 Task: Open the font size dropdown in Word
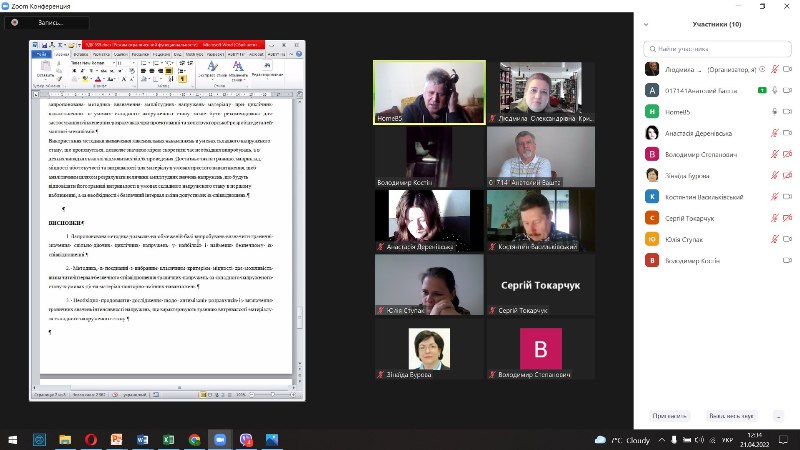pos(134,63)
